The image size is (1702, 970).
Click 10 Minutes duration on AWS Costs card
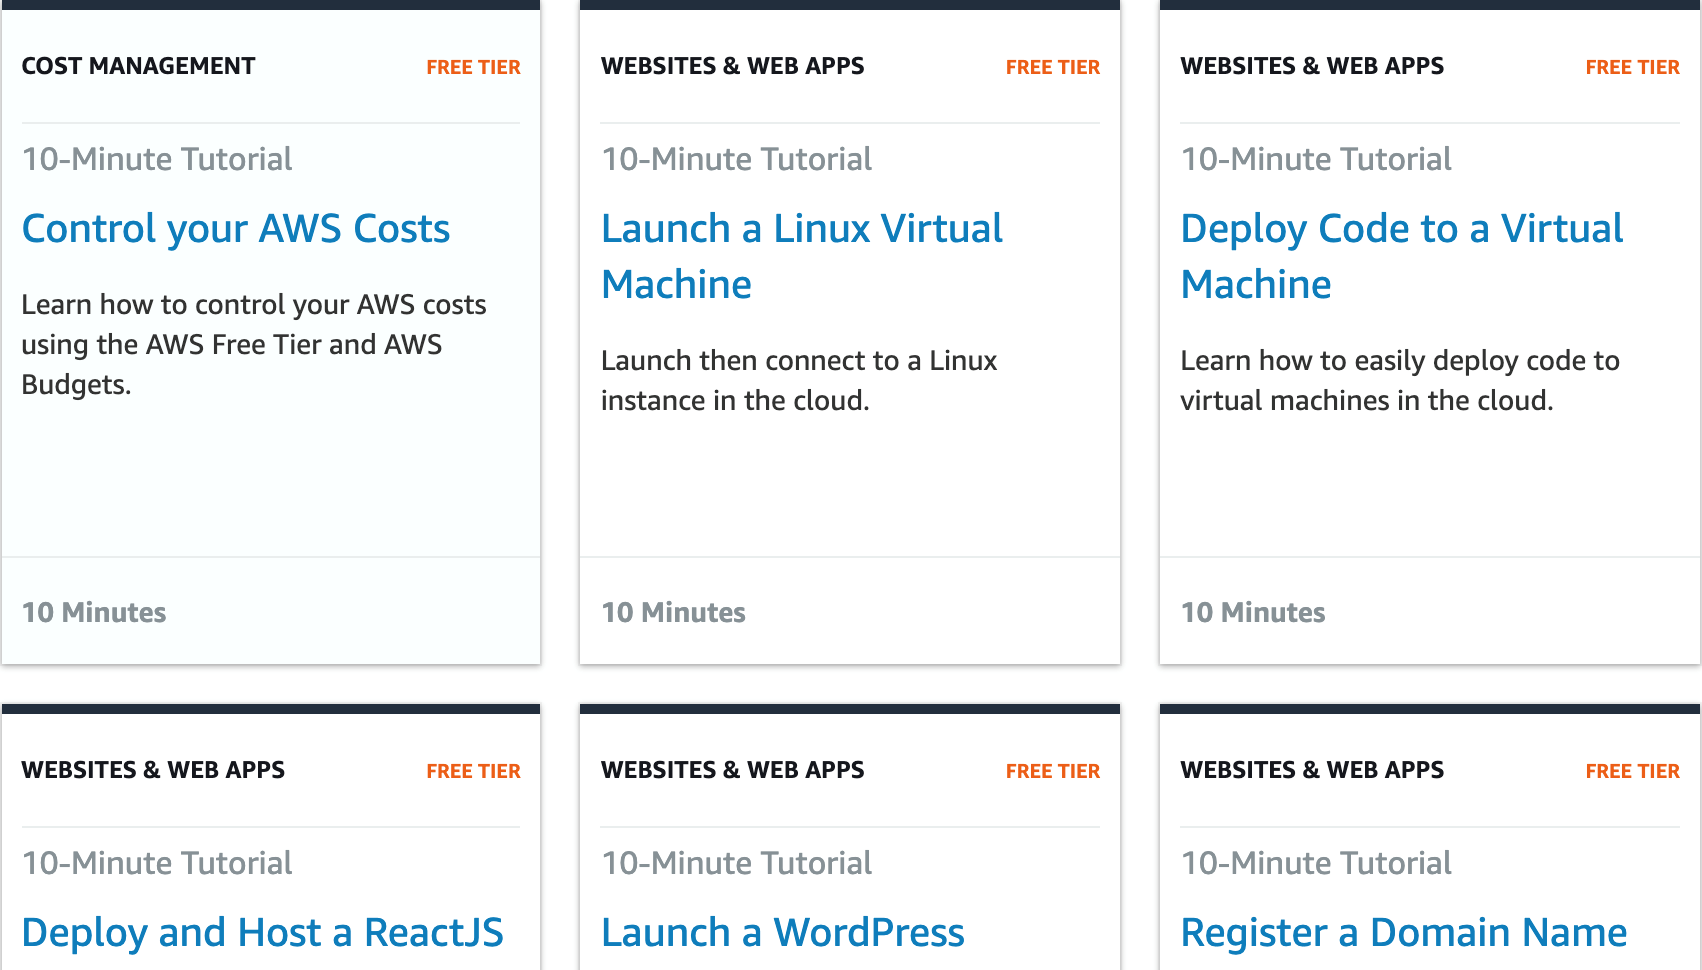(94, 612)
